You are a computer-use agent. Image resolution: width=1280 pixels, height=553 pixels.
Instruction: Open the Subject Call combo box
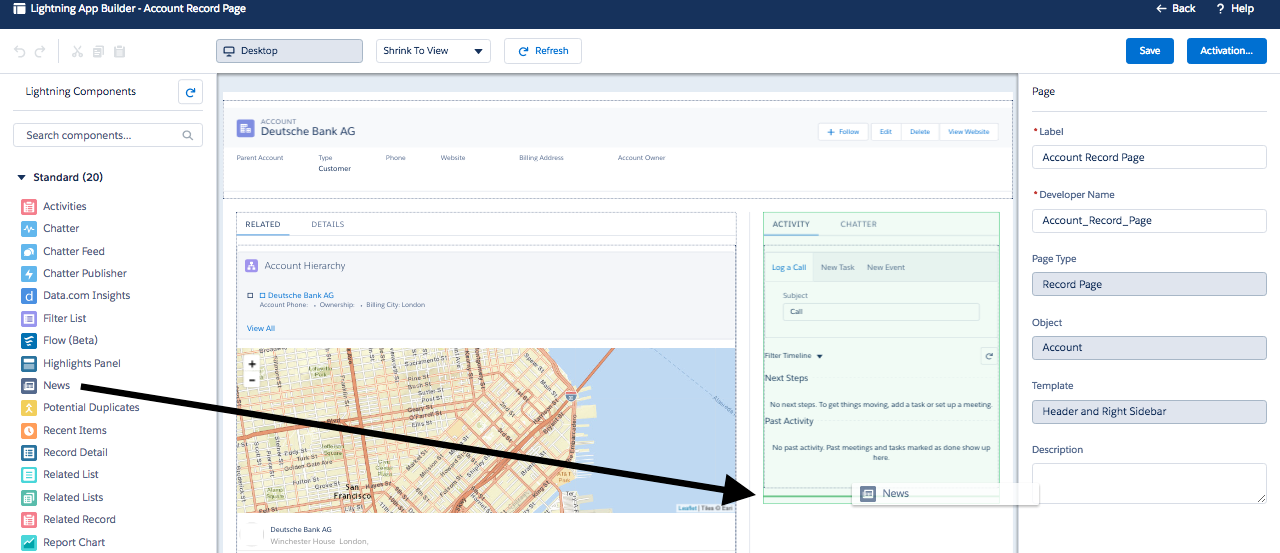[881, 311]
